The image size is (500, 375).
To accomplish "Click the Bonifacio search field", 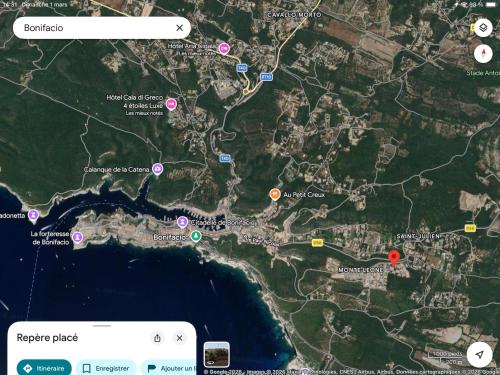I will tap(102, 28).
